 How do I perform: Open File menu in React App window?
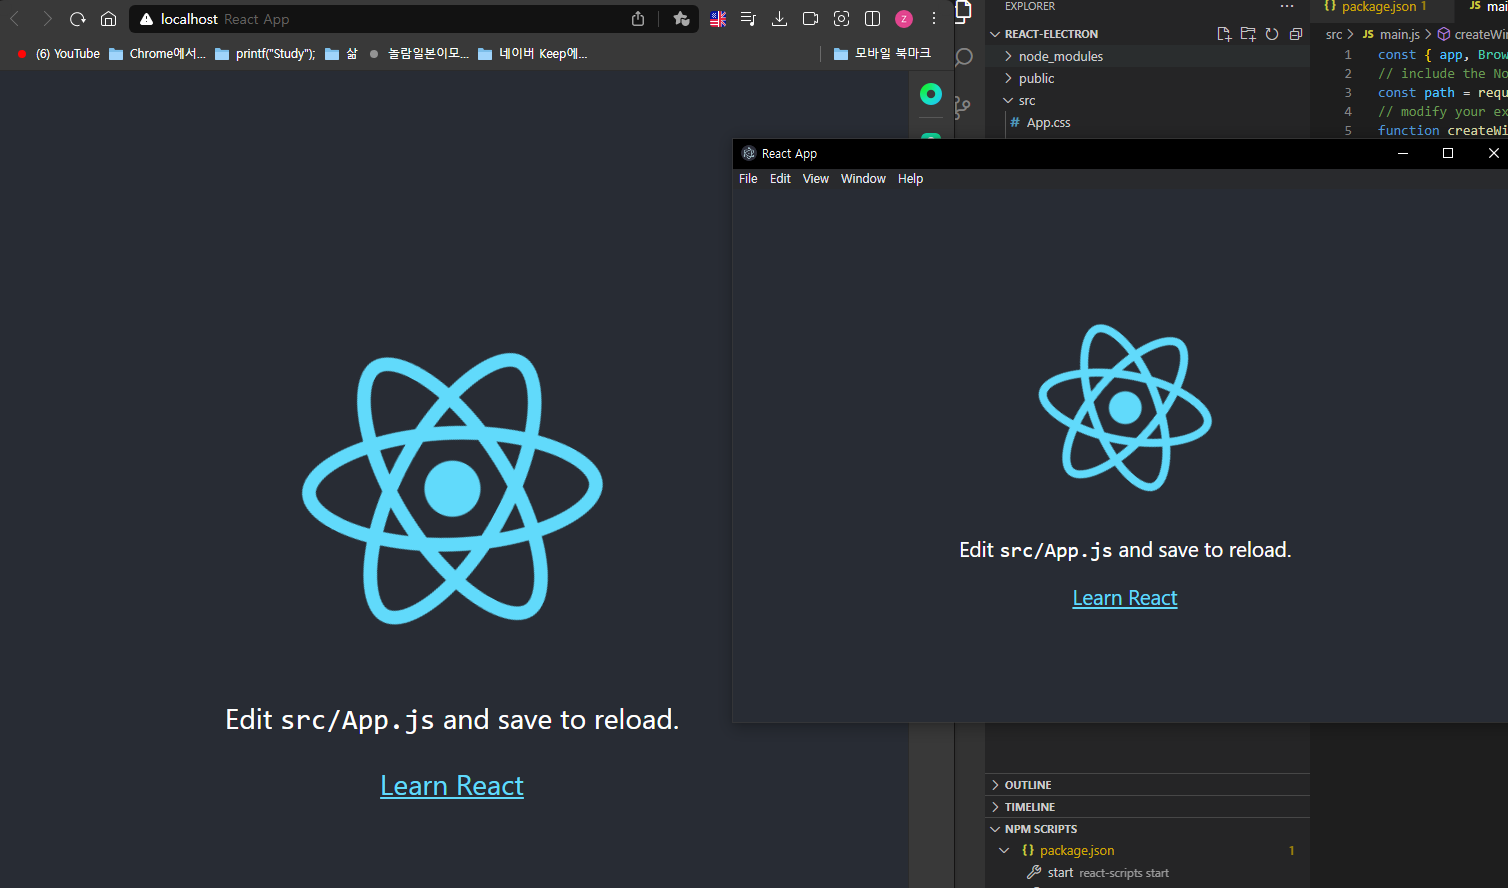coord(748,179)
